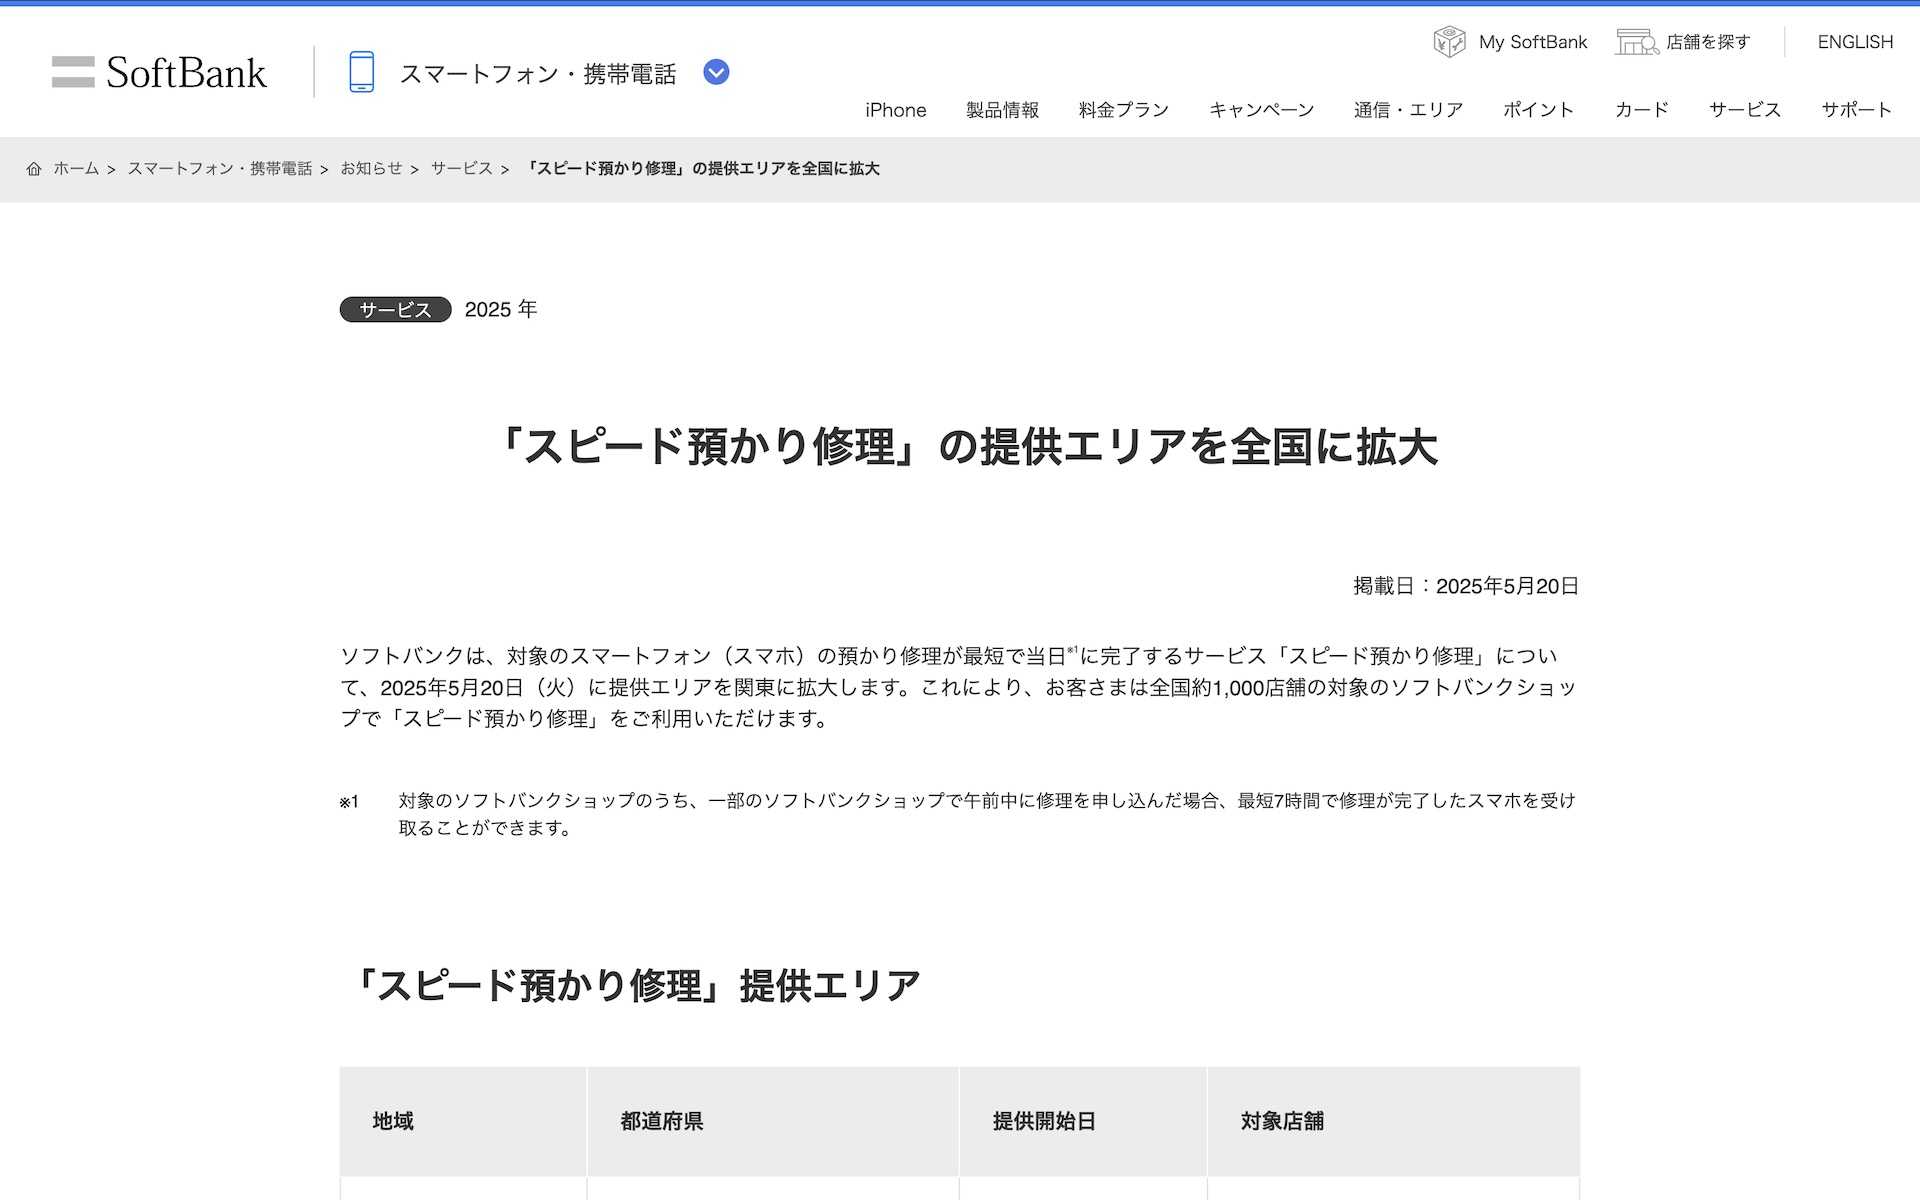This screenshot has height=1200, width=1920.
Task: Click お知らせ breadcrumb link
Action: (371, 169)
